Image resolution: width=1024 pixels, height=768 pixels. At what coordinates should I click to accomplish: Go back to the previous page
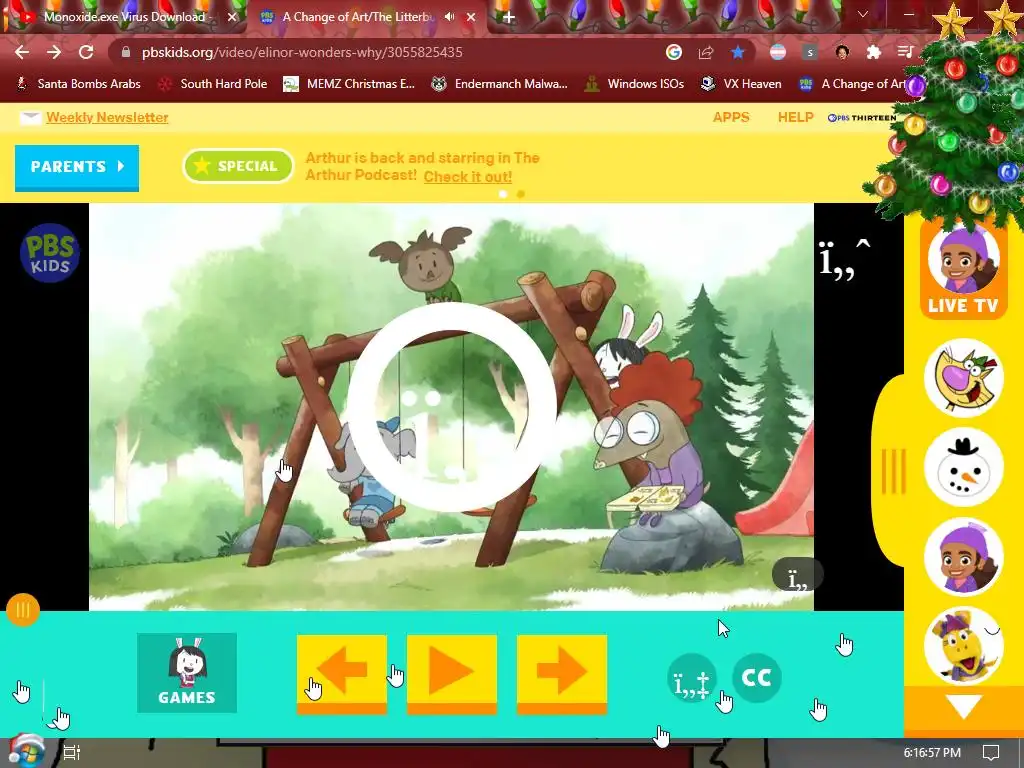click(x=22, y=52)
